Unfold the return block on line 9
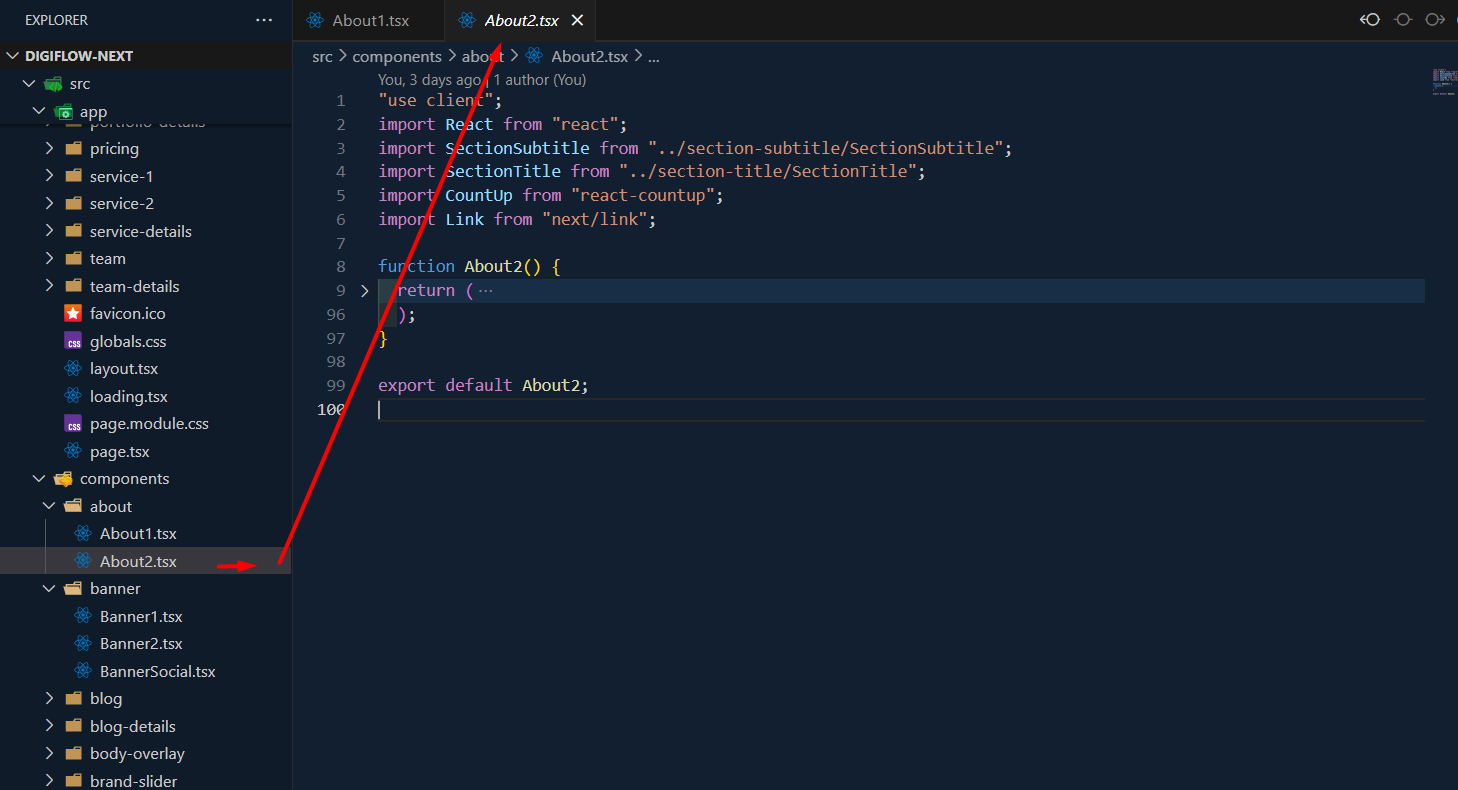The width and height of the screenshot is (1458, 790). pyautogui.click(x=365, y=291)
